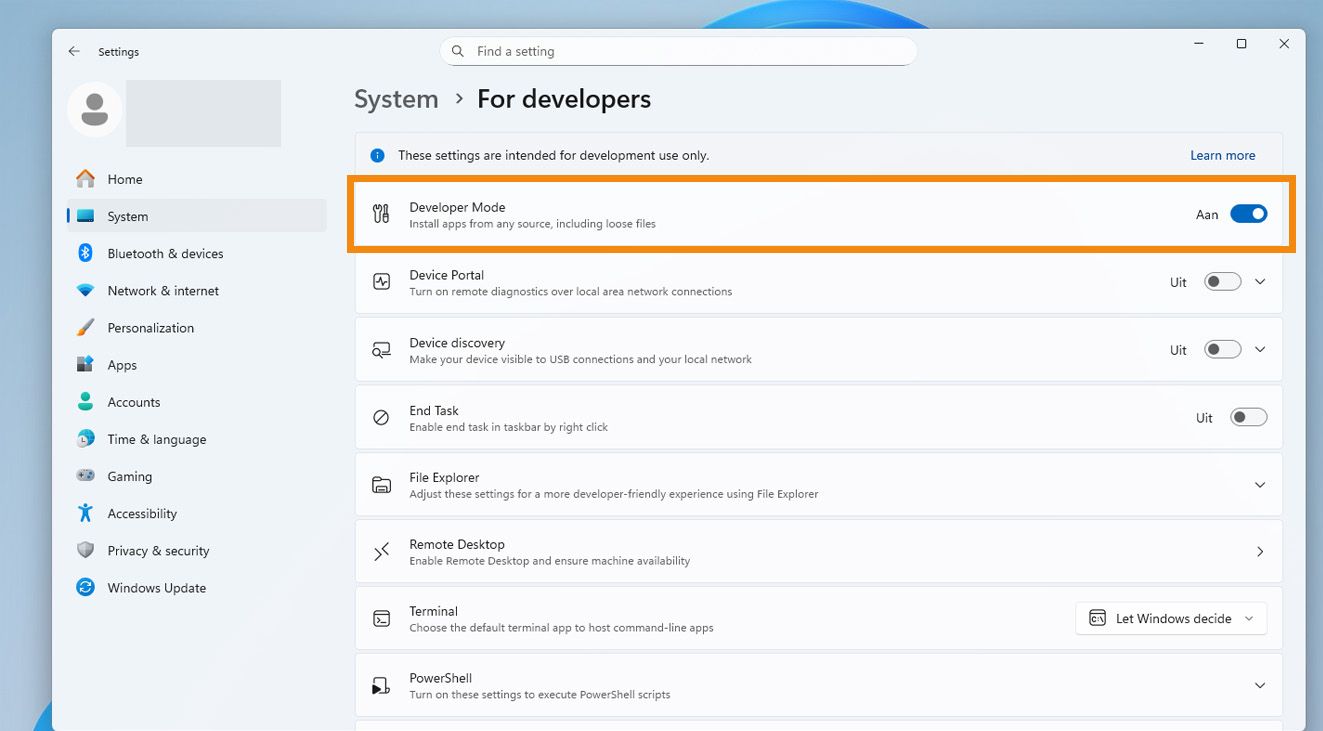
Task: Click the Accessibility sidebar entry
Action: (197, 513)
